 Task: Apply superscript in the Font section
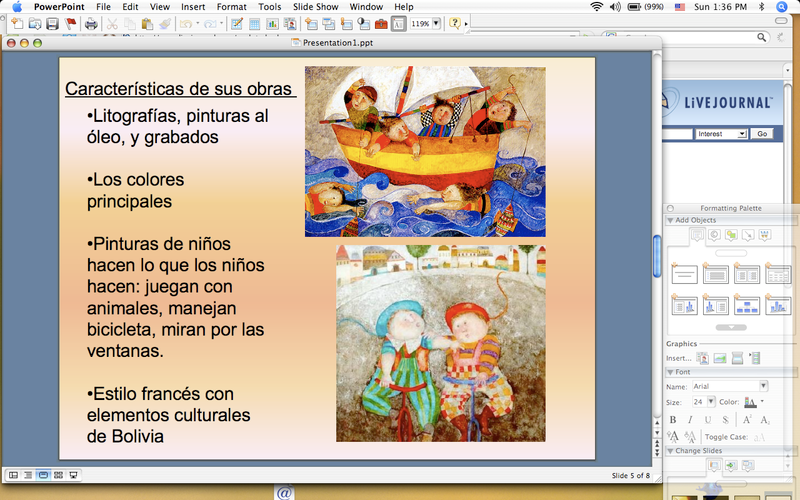point(747,419)
